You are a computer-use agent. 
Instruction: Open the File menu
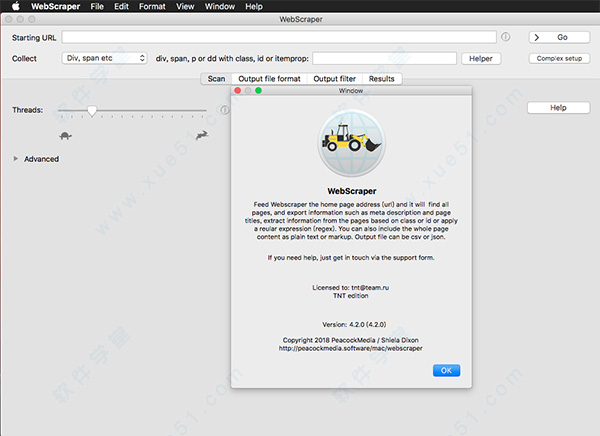point(97,7)
